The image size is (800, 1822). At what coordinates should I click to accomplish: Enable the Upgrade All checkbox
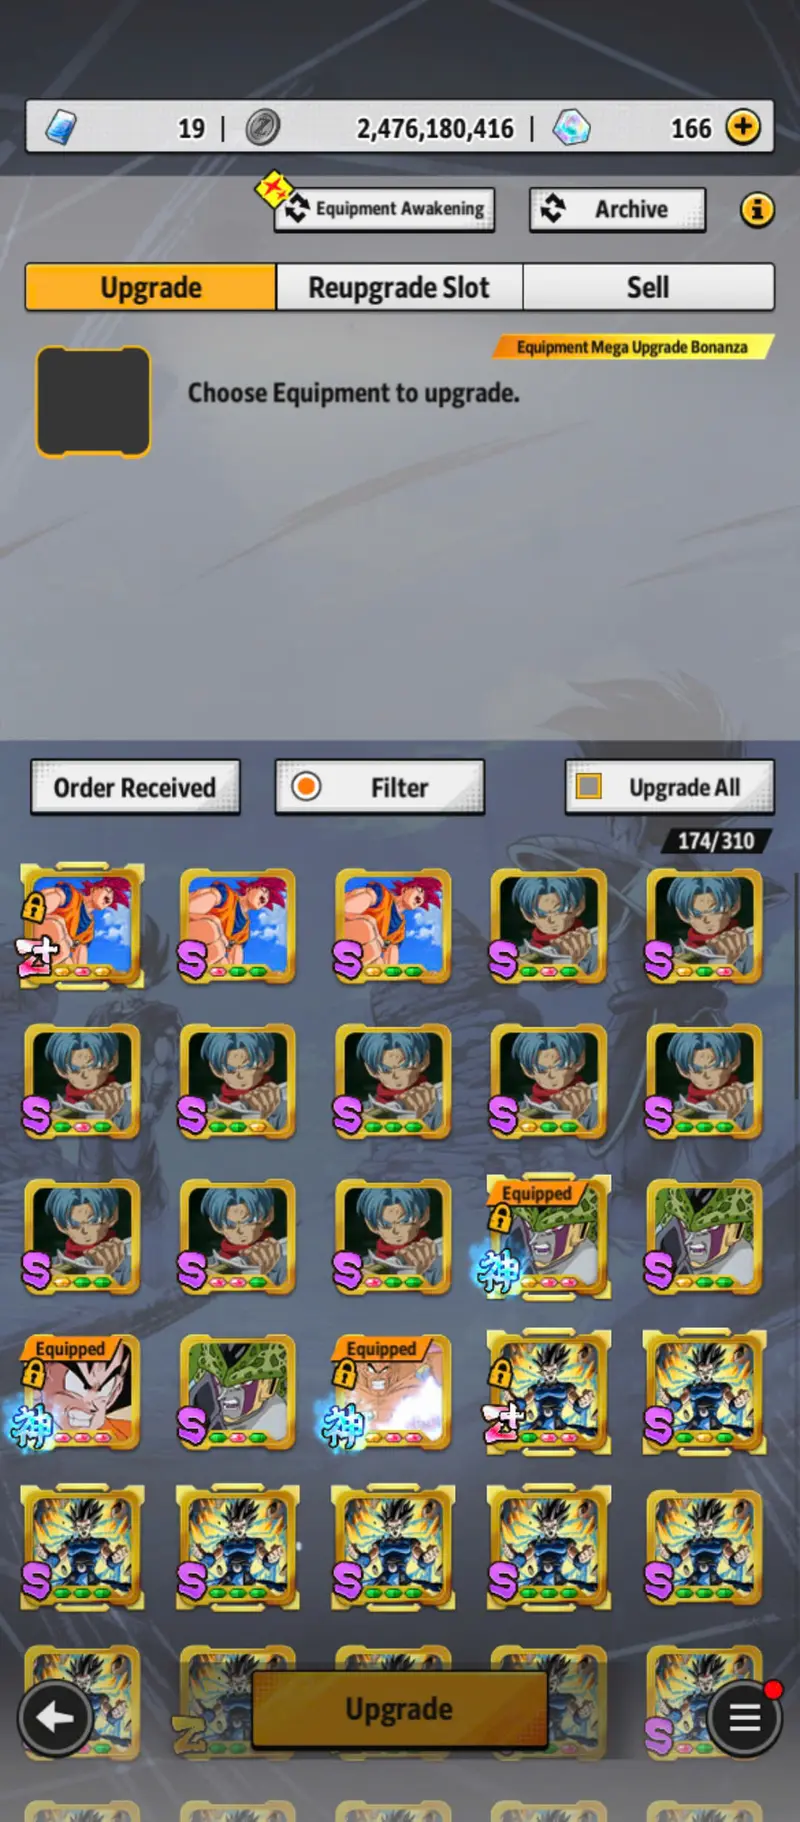click(x=589, y=787)
